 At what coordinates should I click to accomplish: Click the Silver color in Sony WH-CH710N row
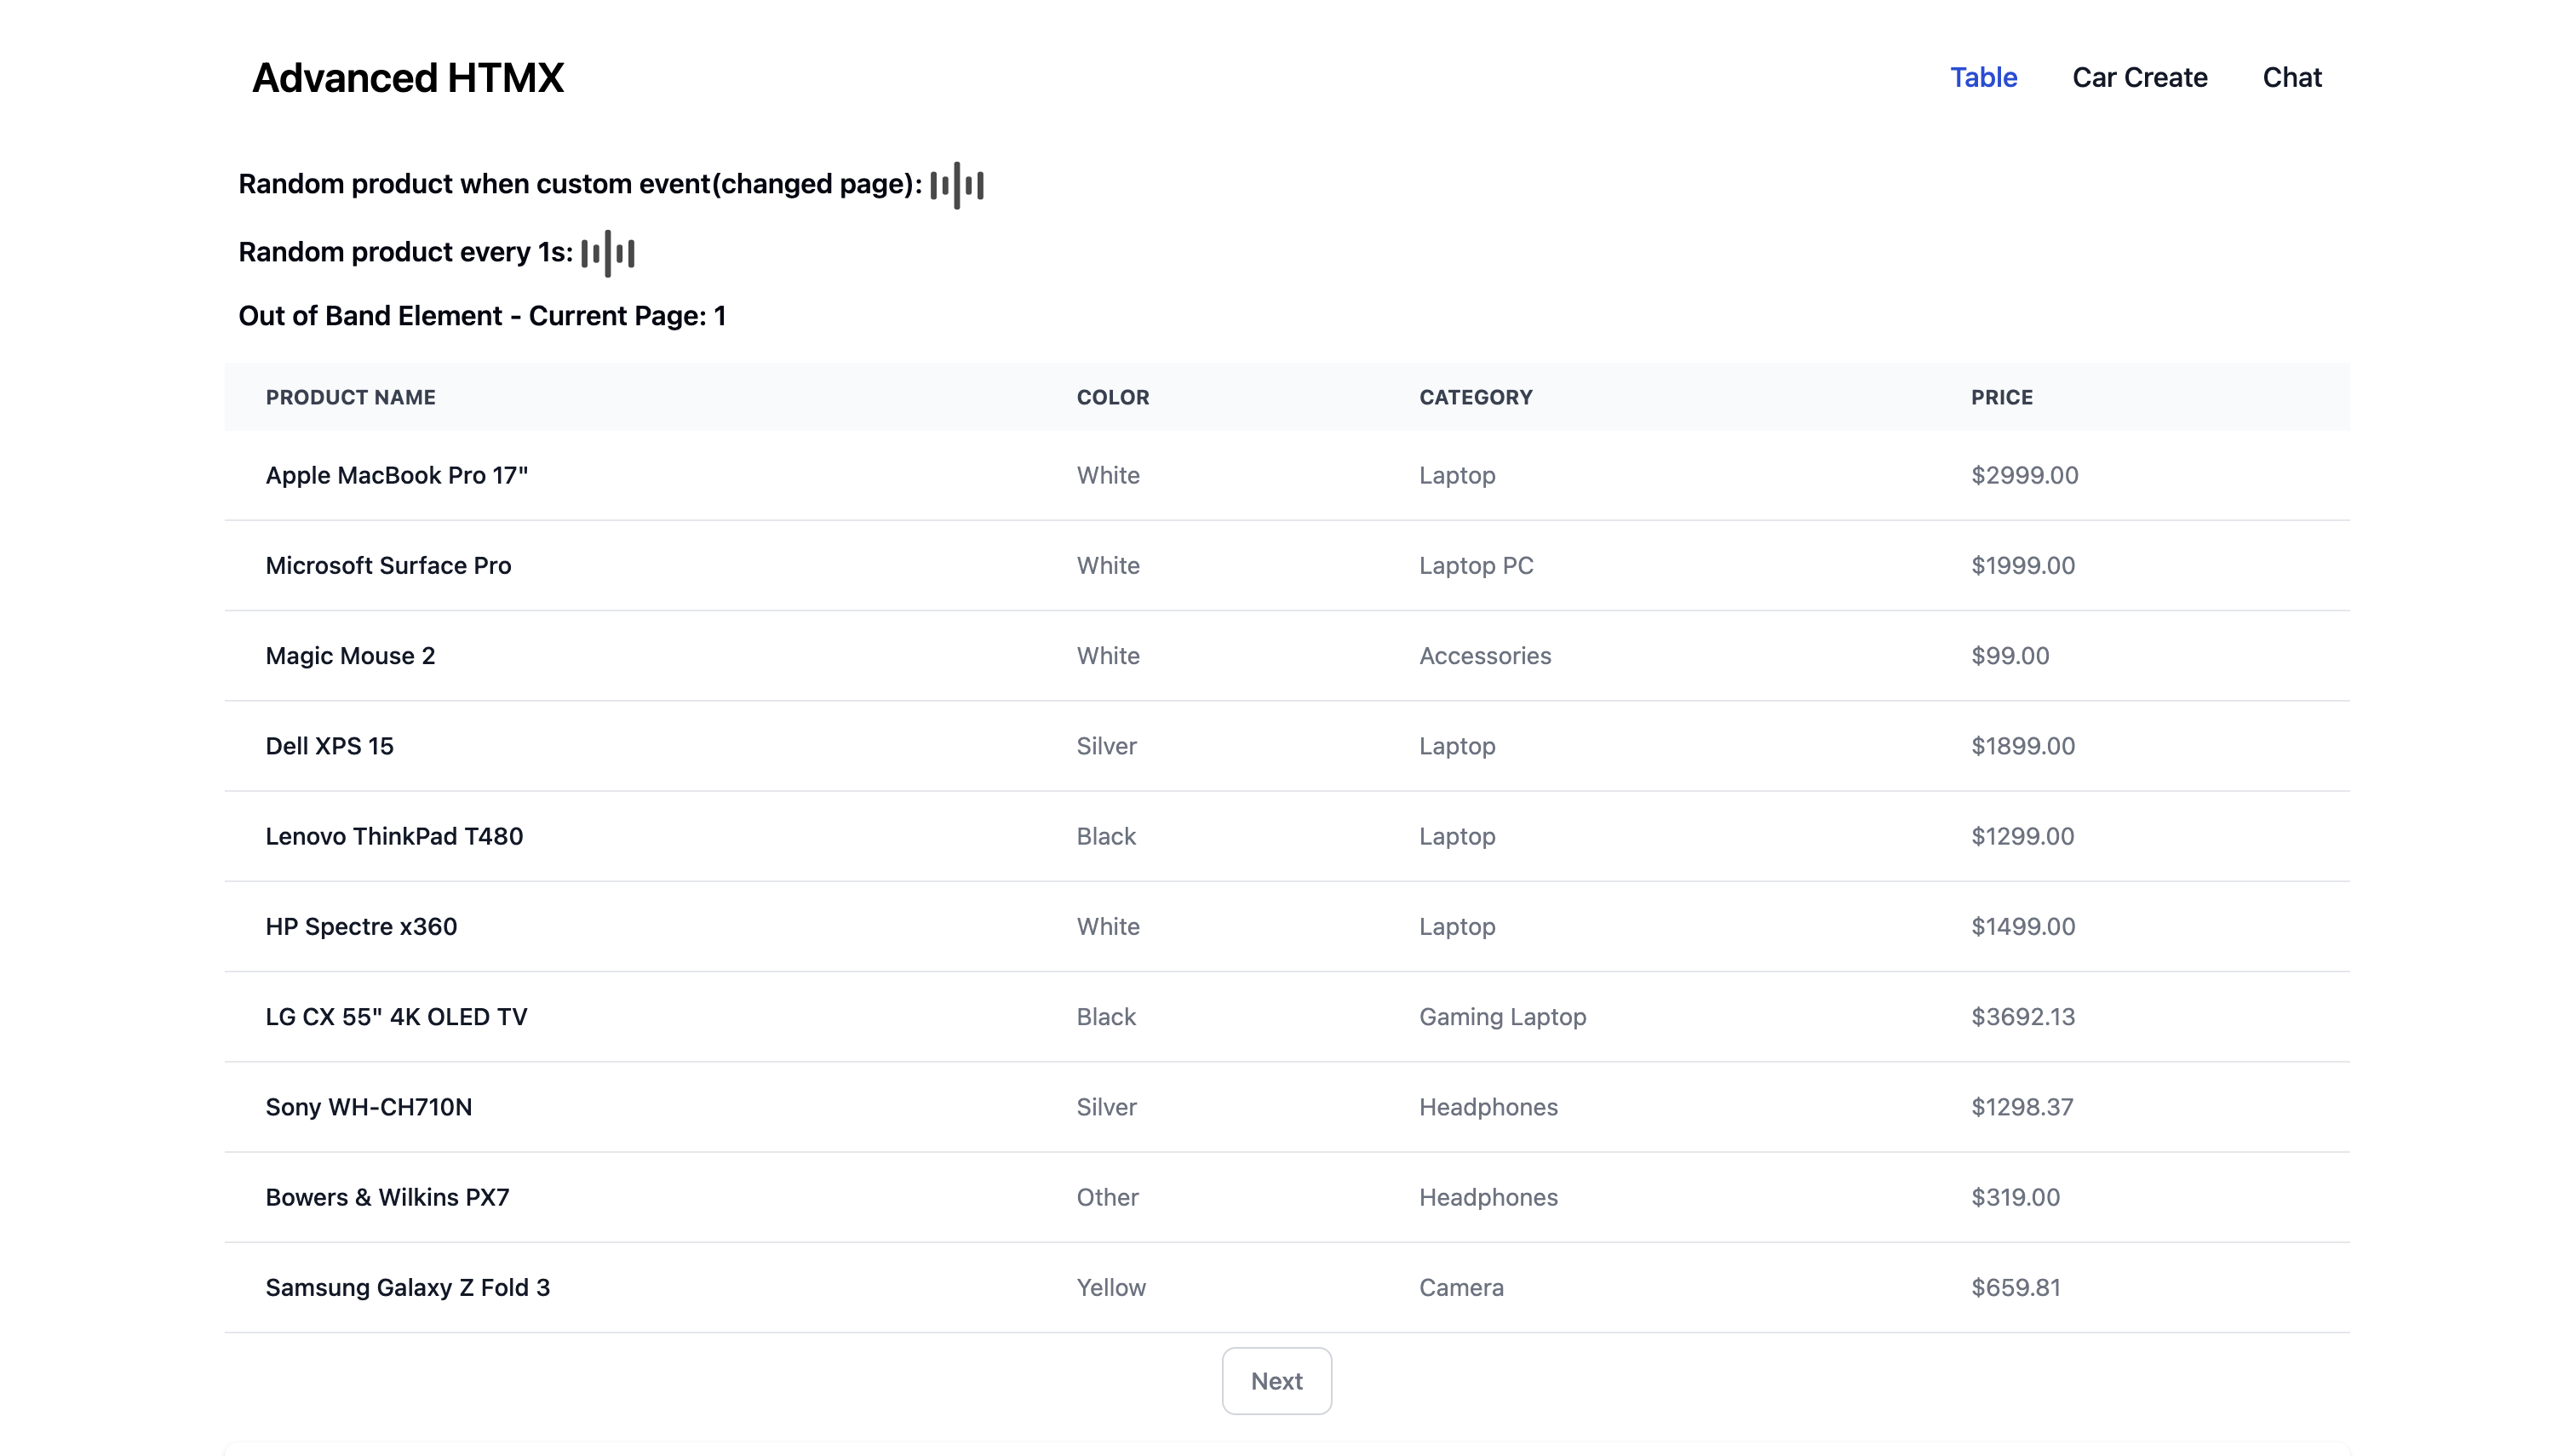[1106, 1106]
